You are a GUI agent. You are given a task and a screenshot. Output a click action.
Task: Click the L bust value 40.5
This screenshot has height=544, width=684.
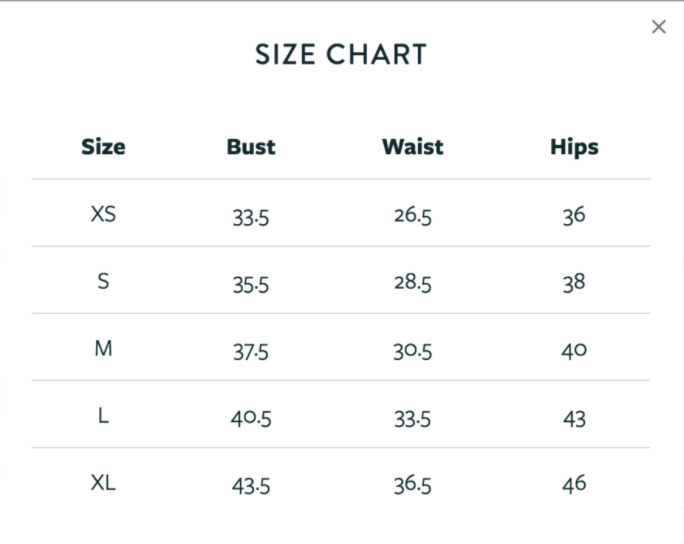coord(251,418)
